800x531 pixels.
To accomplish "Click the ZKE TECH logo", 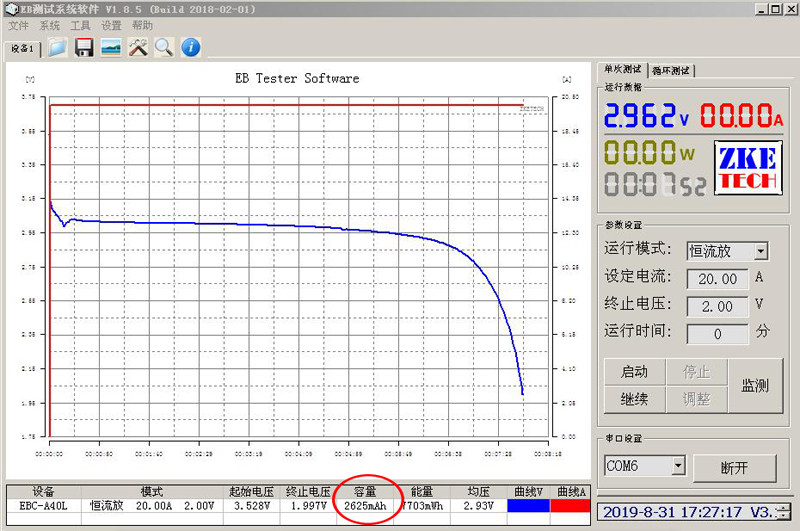I will pos(748,168).
